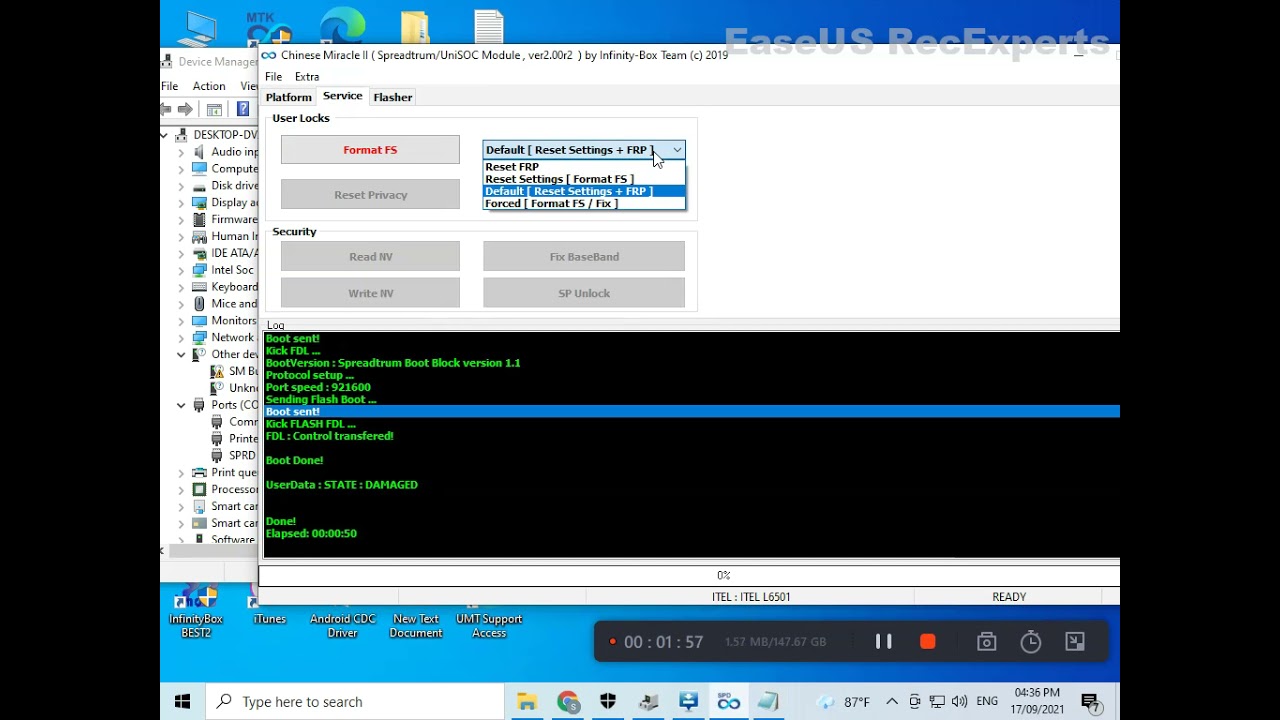Image resolution: width=1280 pixels, height=720 pixels.
Task: Click 'Port speed : 921600' log line
Action: click(318, 387)
